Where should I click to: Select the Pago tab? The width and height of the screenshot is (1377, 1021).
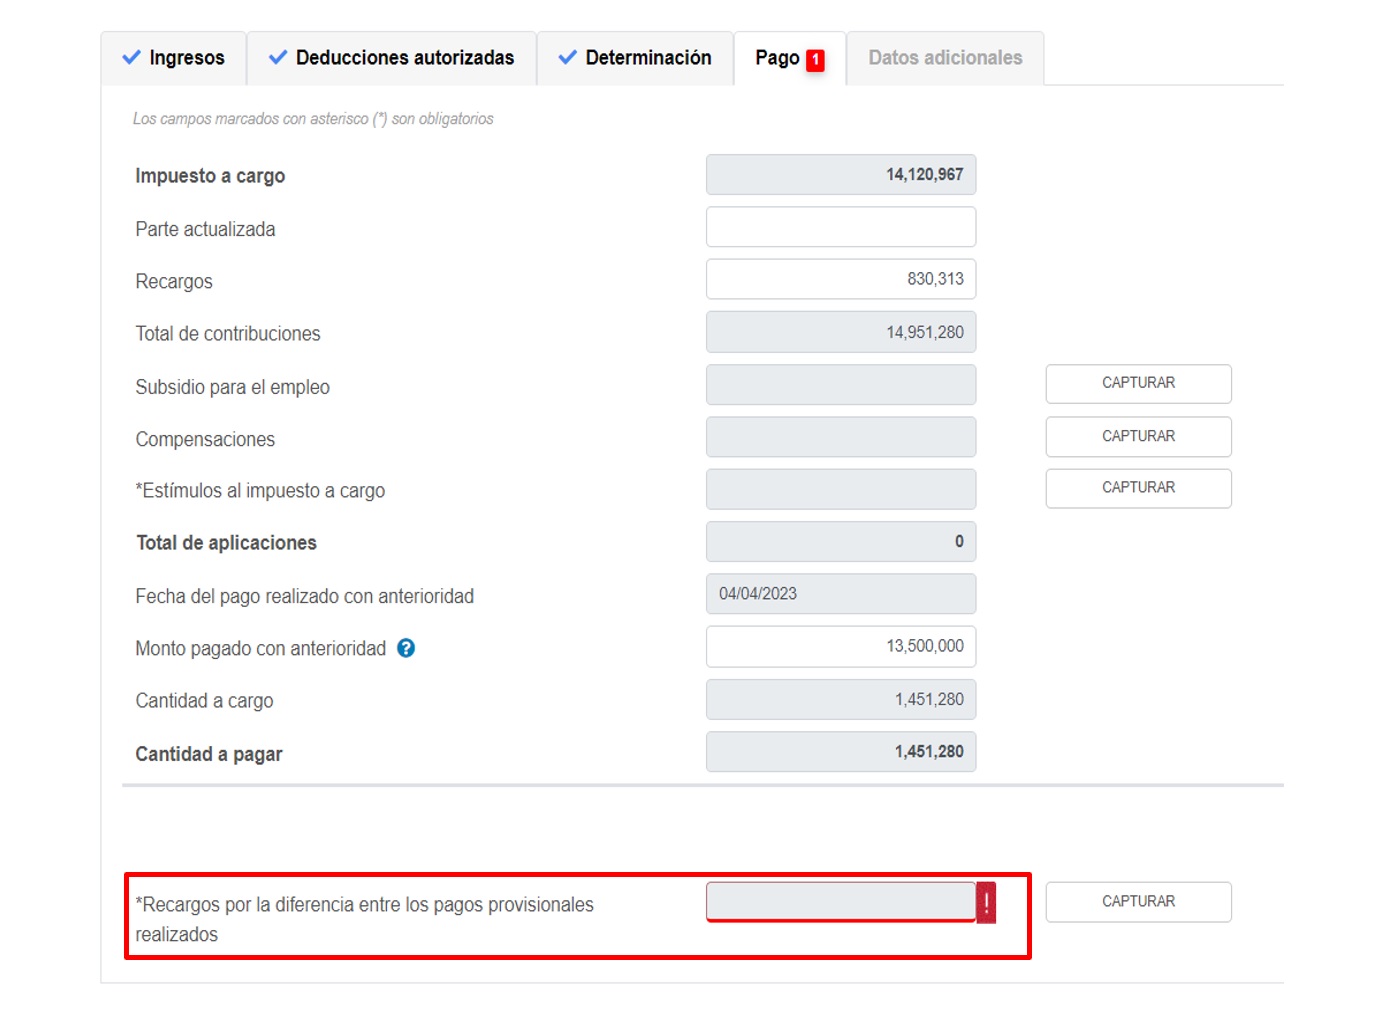pyautogui.click(x=777, y=58)
